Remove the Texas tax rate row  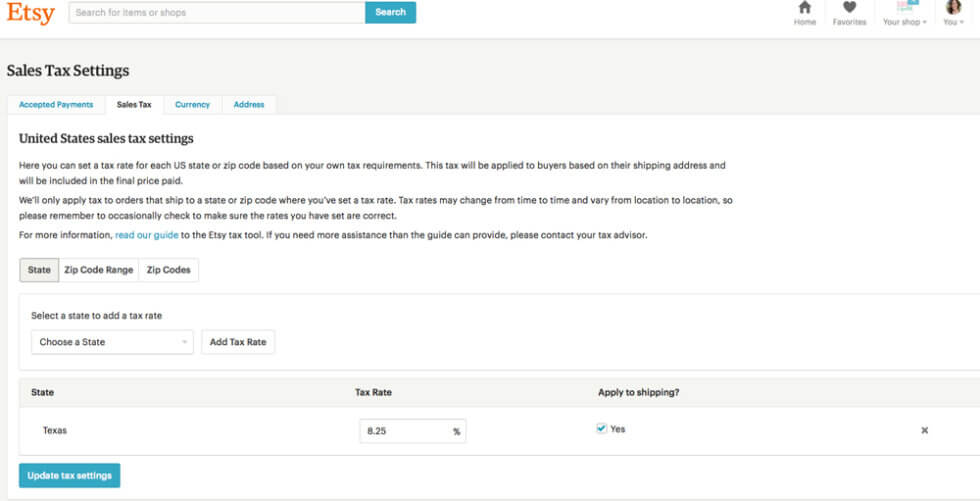pyautogui.click(x=924, y=430)
